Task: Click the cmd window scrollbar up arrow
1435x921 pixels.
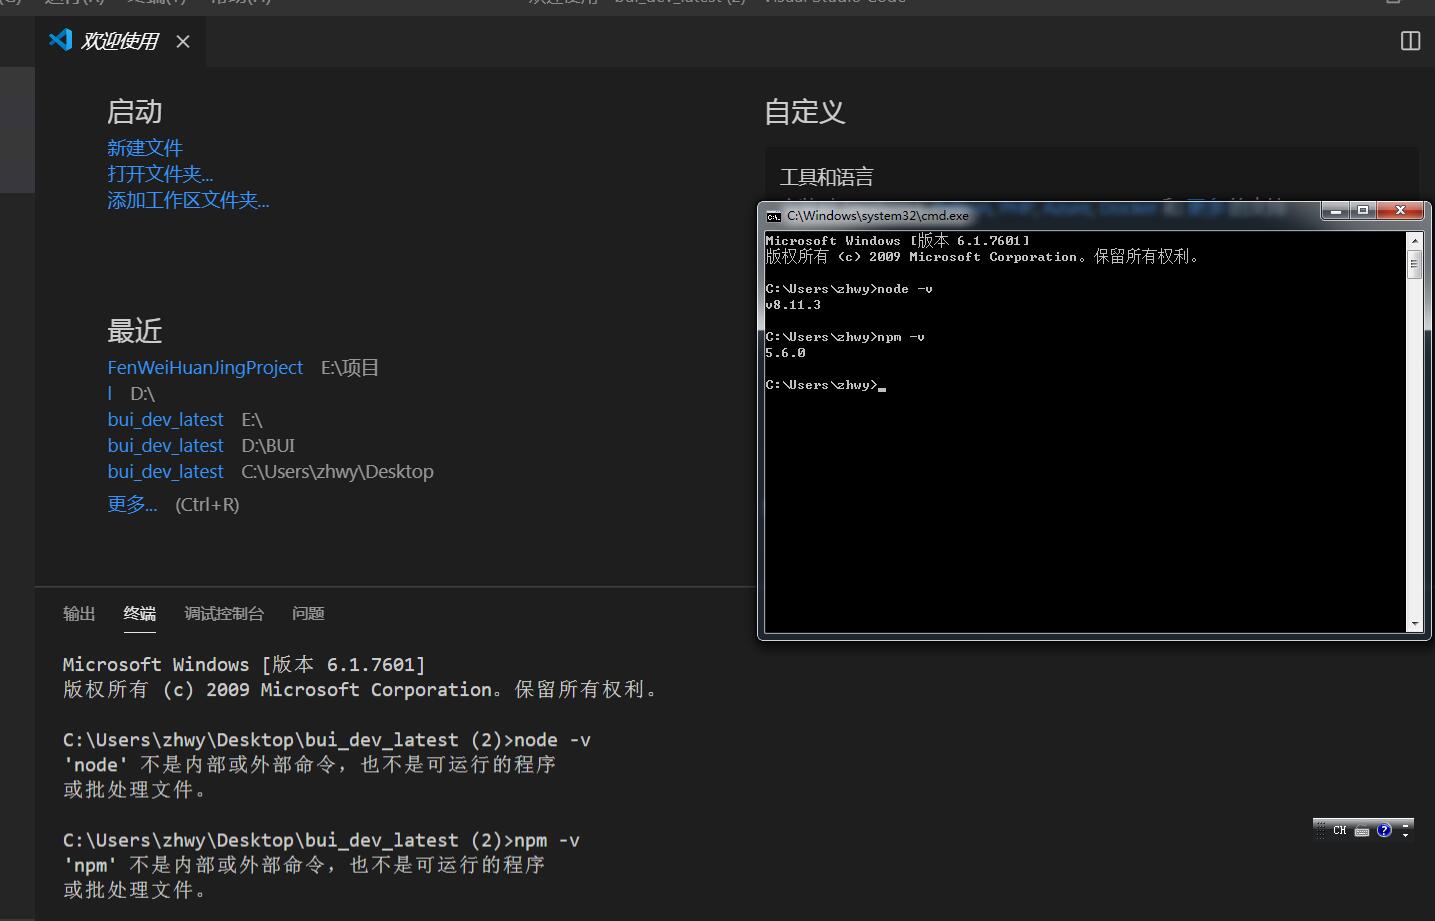Action: 1414,241
